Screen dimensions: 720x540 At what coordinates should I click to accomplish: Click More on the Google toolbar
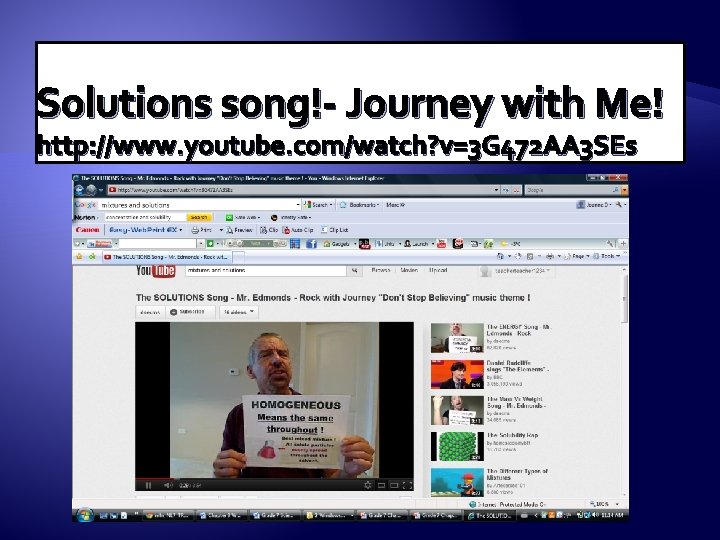tap(395, 205)
